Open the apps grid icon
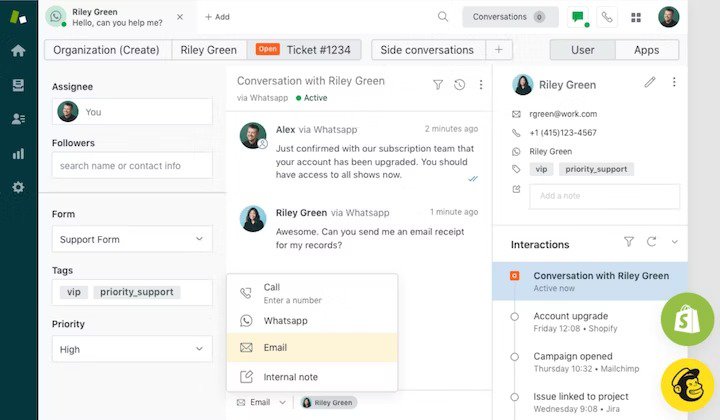Image resolution: width=720 pixels, height=420 pixels. pyautogui.click(x=636, y=17)
